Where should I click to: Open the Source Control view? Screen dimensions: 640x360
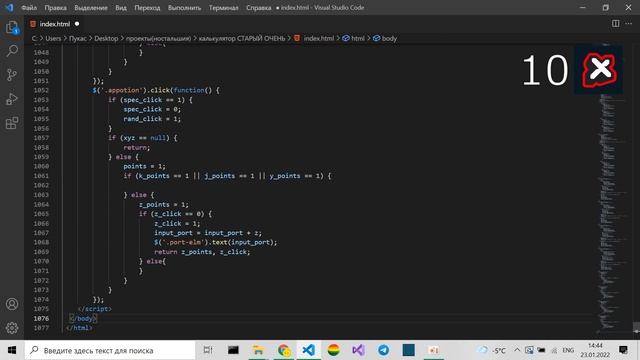[x=12, y=75]
